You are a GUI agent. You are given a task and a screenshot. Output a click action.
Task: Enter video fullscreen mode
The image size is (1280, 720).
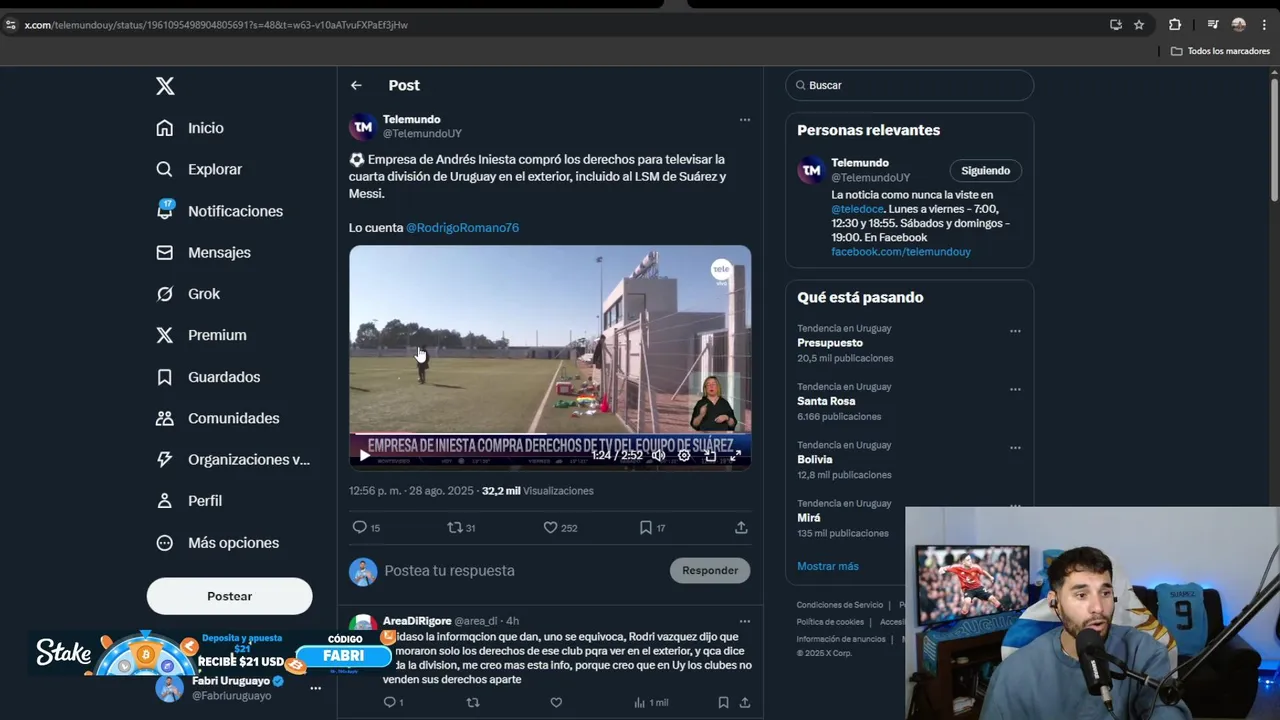coord(736,455)
